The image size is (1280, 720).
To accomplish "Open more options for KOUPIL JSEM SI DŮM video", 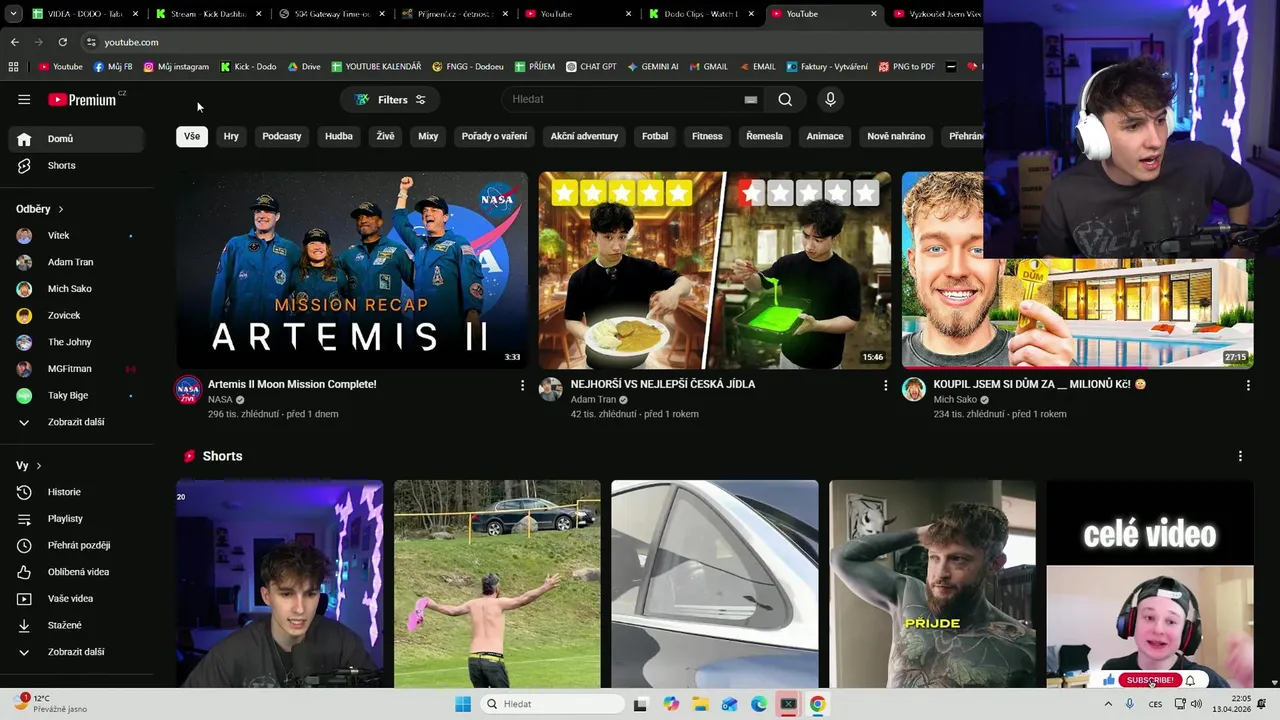I will click(1248, 385).
